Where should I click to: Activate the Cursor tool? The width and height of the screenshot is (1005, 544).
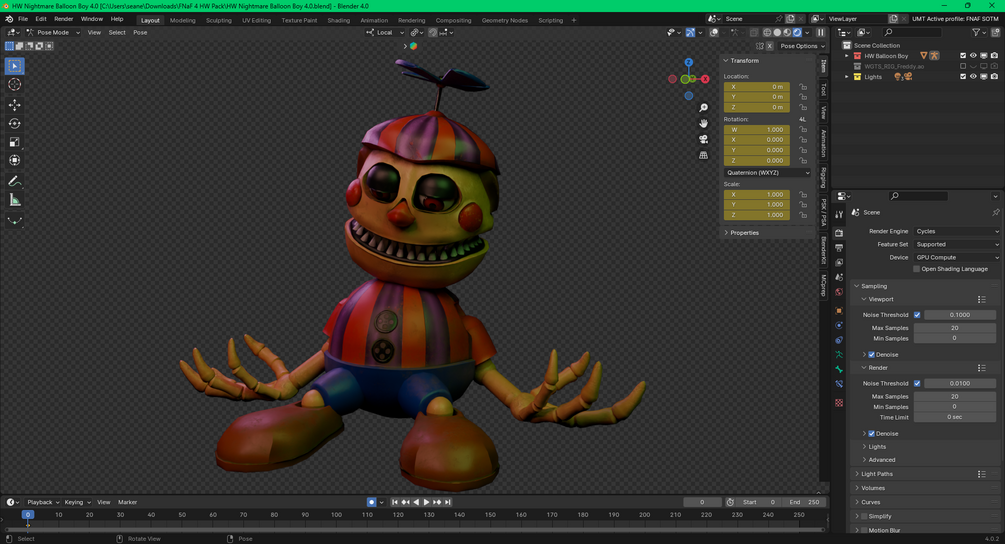tap(14, 85)
